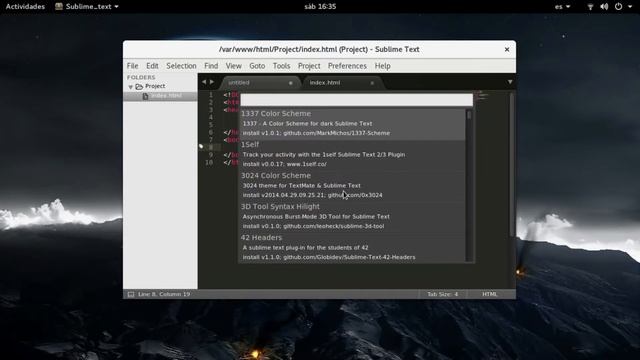Click the editor vertical scrollbar
This screenshot has height=360, width=640.
point(512,164)
